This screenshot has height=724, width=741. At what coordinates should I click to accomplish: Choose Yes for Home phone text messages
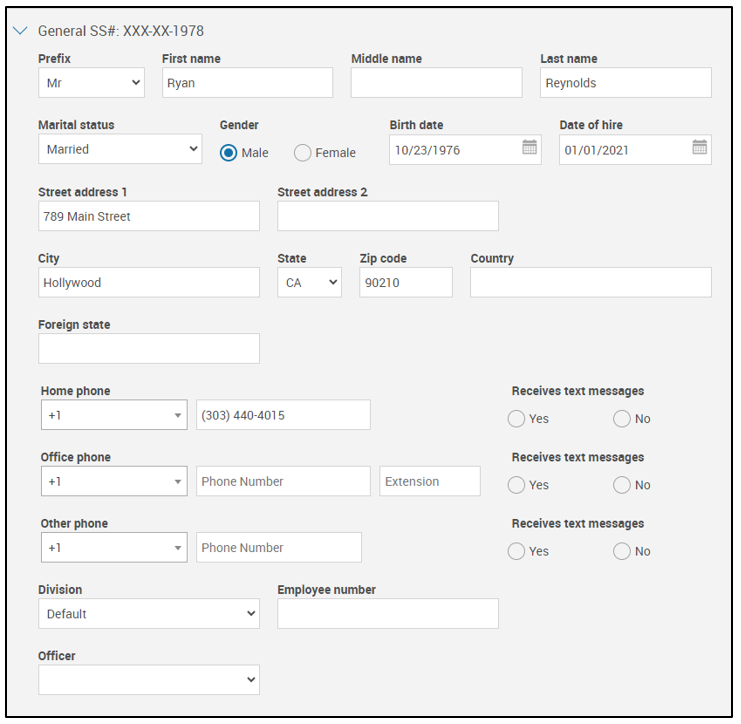[x=517, y=419]
